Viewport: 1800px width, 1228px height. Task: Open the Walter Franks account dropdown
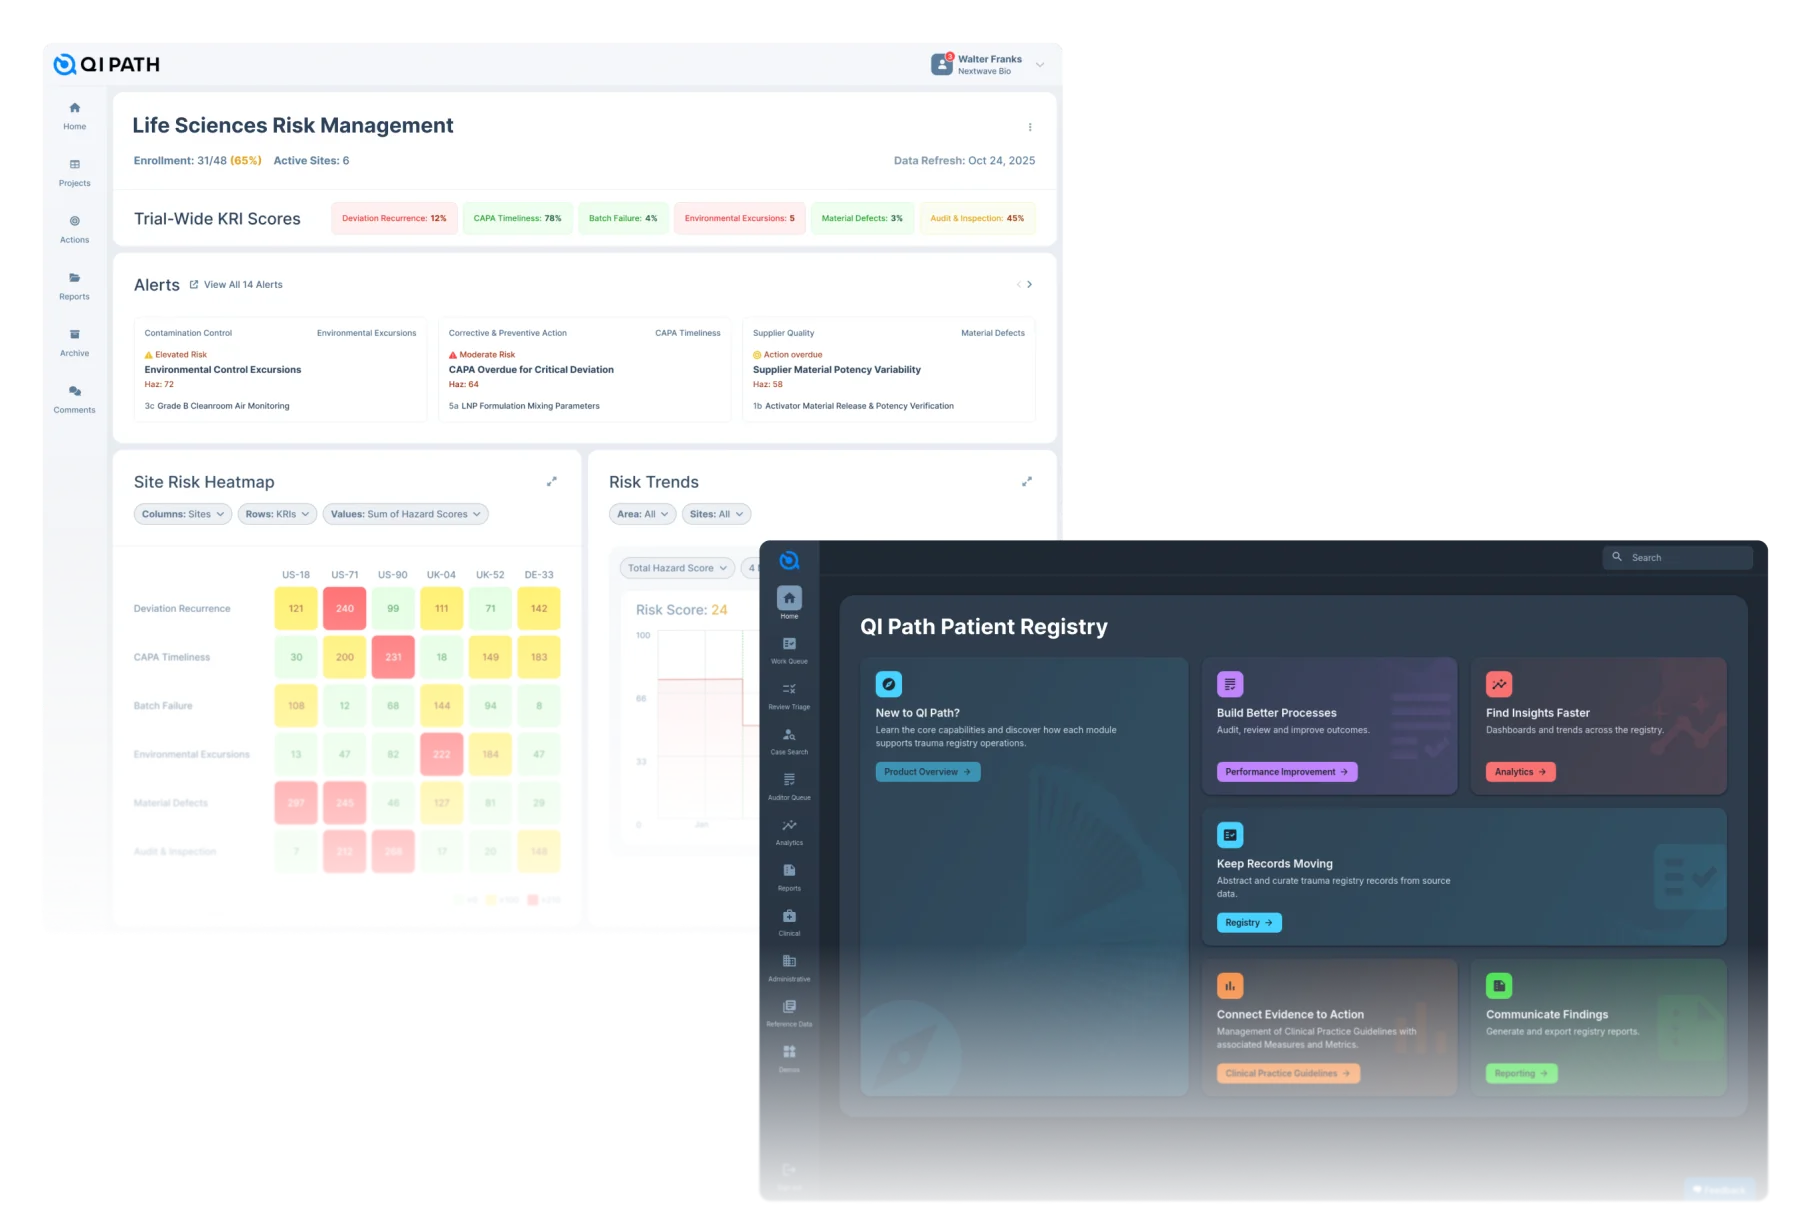tap(988, 65)
